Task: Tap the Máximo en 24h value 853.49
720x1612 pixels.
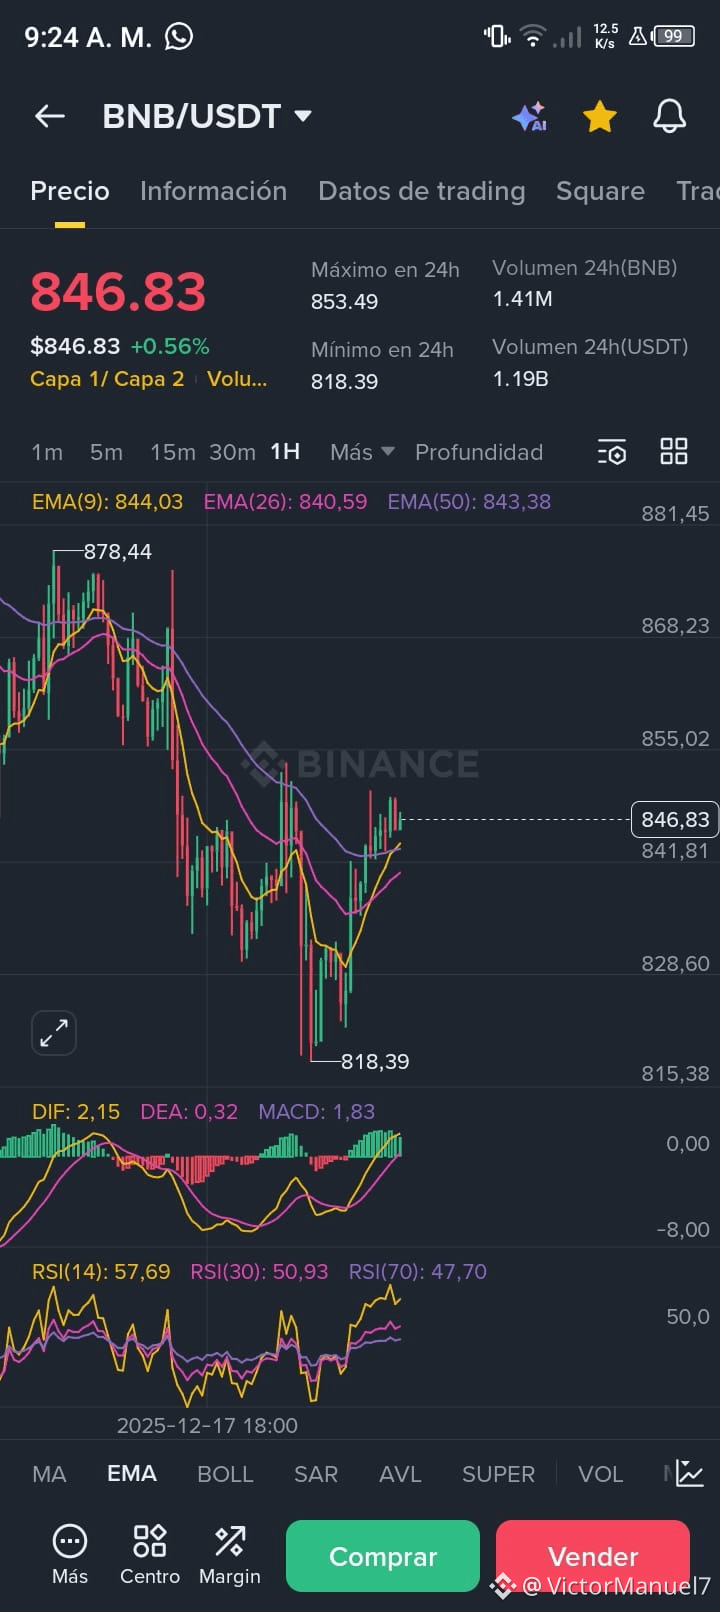Action: (344, 302)
